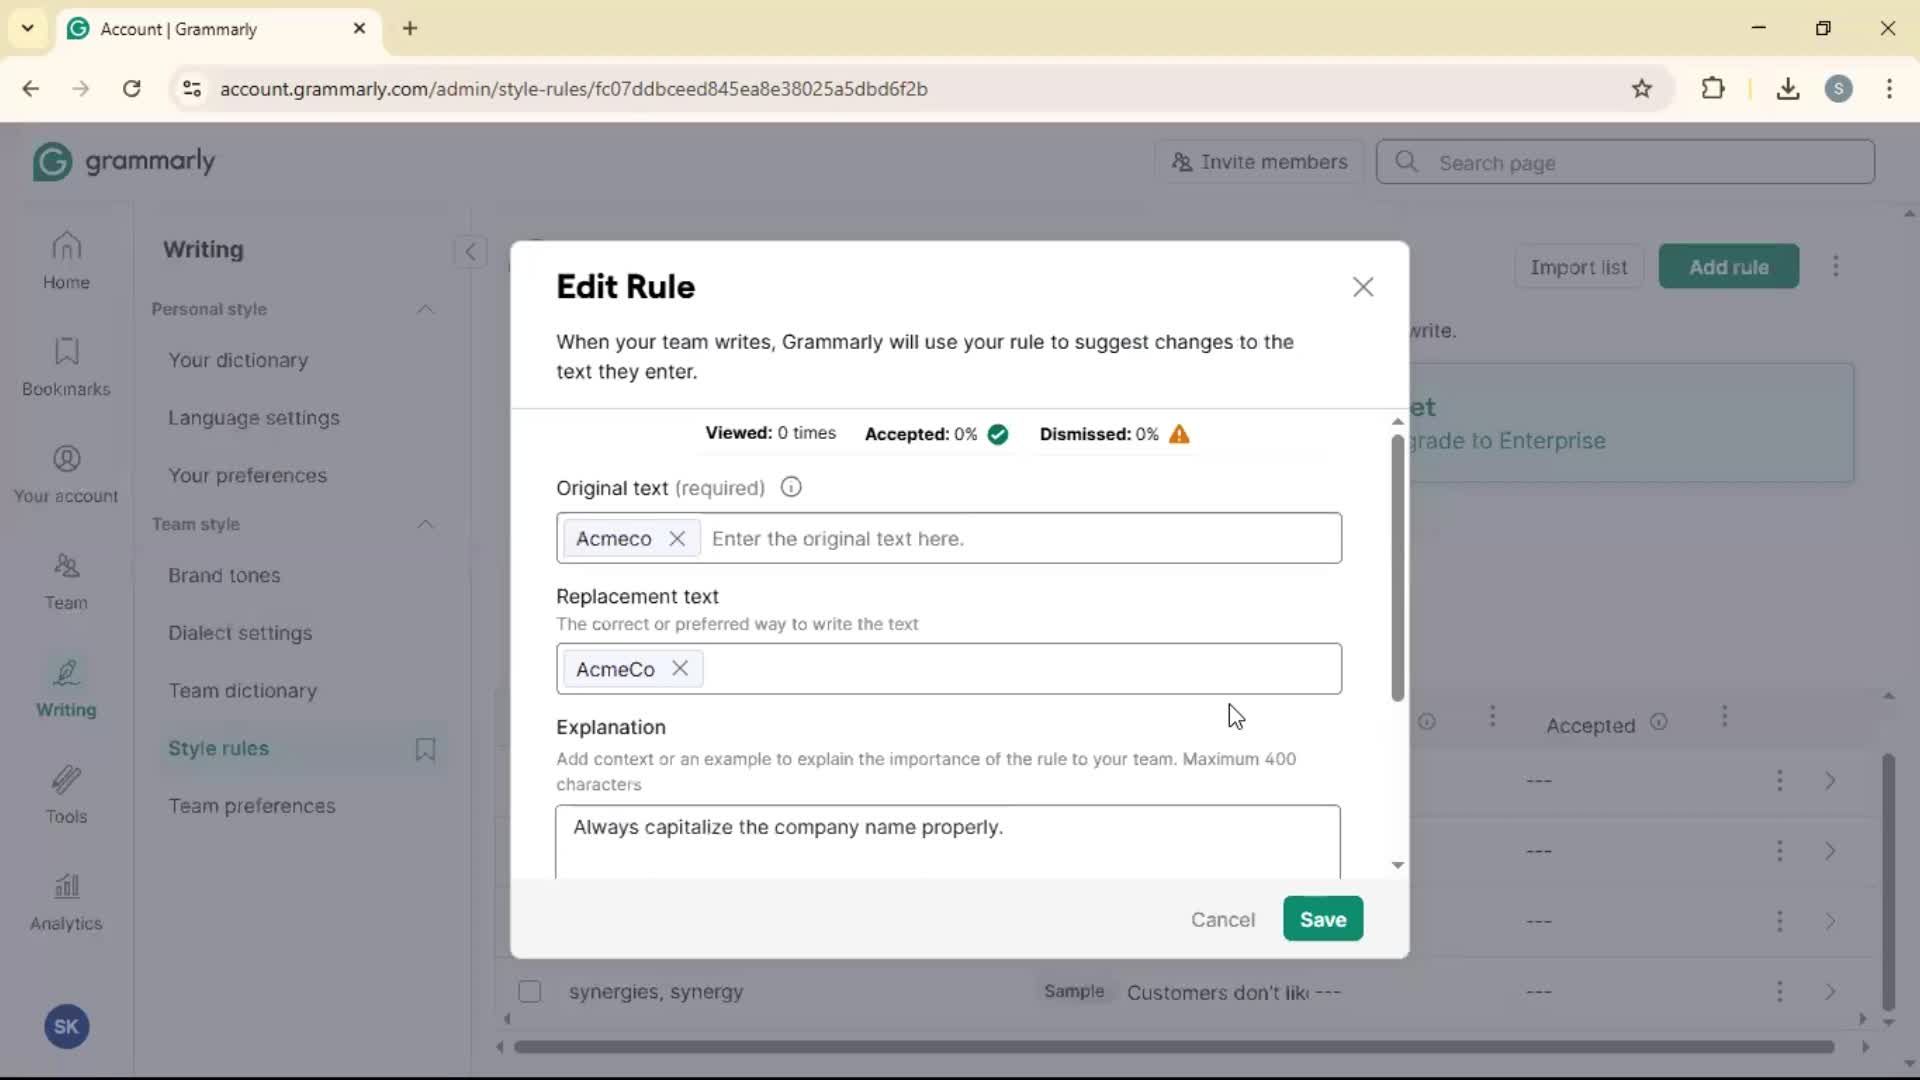
Task: Click the Original text info icon
Action: click(x=791, y=488)
